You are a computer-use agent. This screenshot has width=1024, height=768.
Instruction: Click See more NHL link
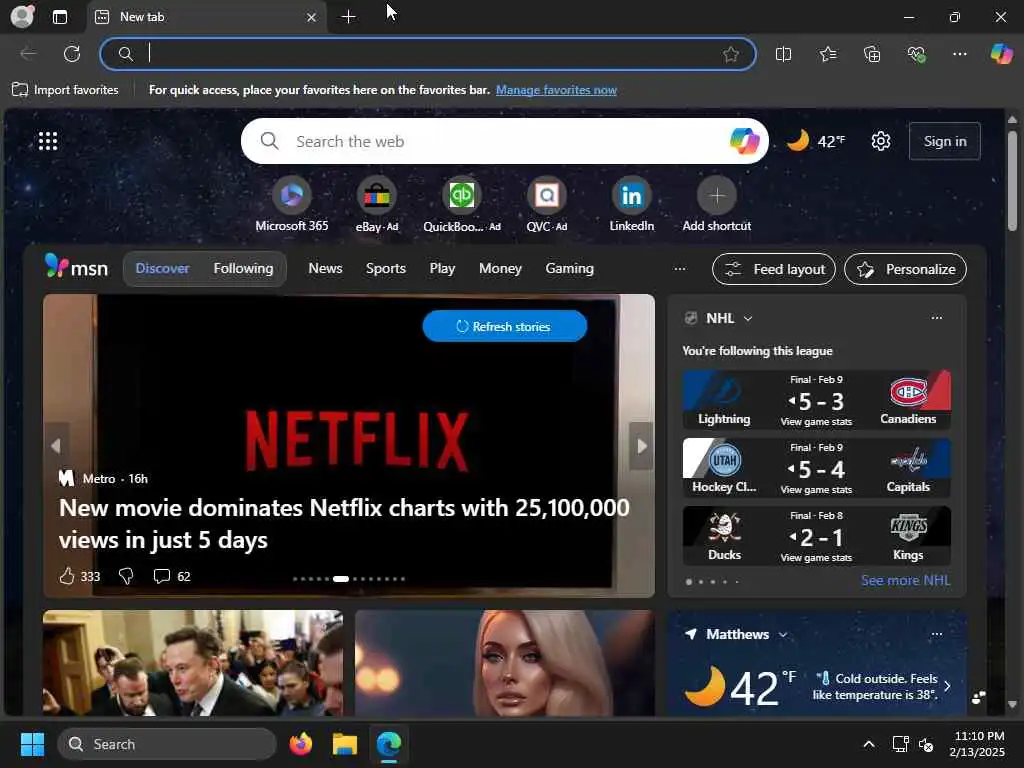[905, 581]
